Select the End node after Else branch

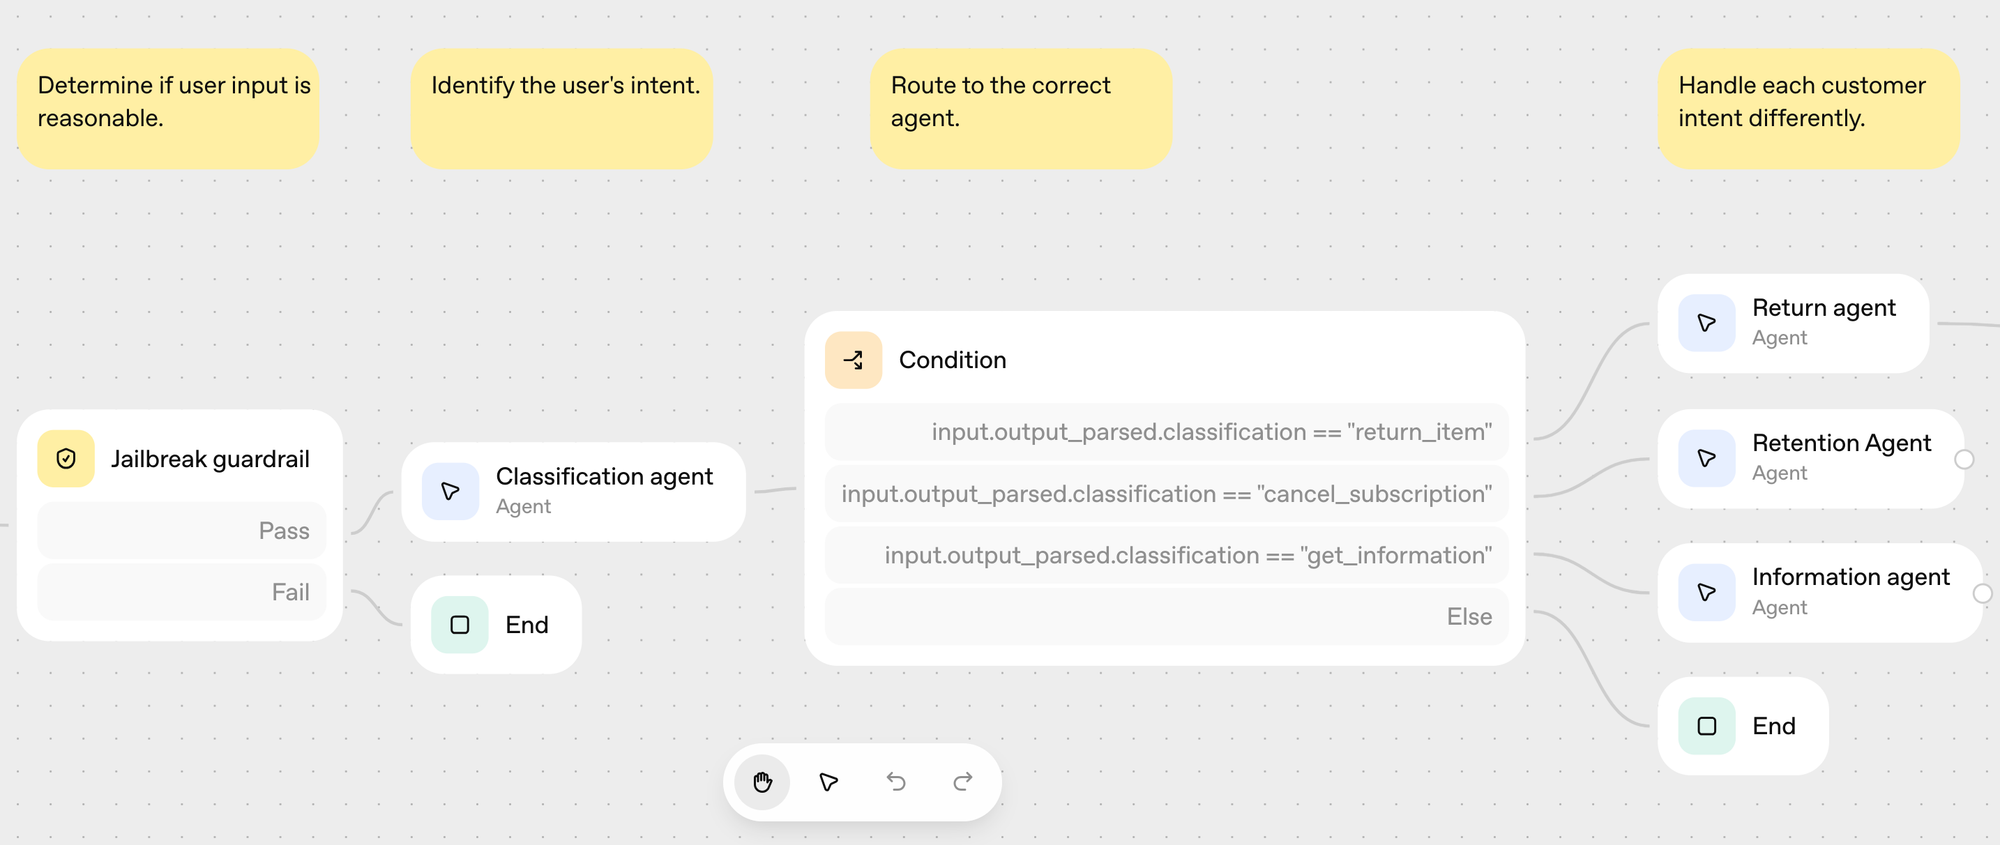click(x=1743, y=726)
